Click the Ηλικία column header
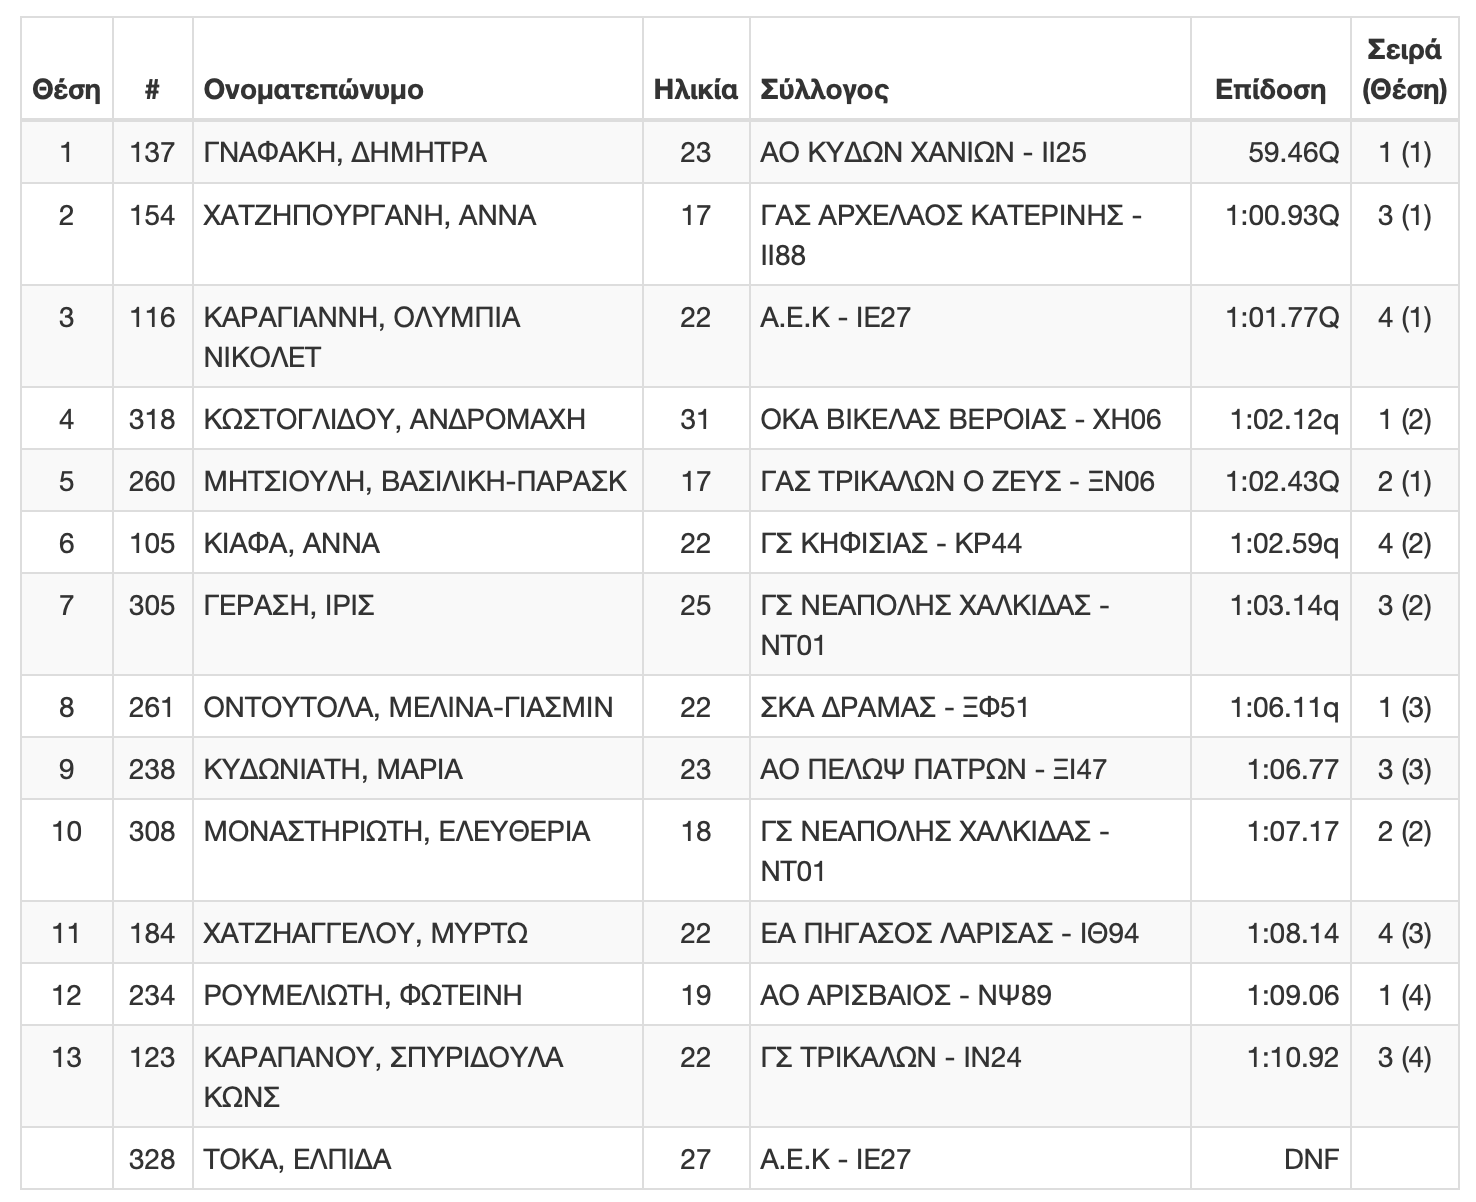Viewport: 1476px width, 1202px height. (x=695, y=90)
